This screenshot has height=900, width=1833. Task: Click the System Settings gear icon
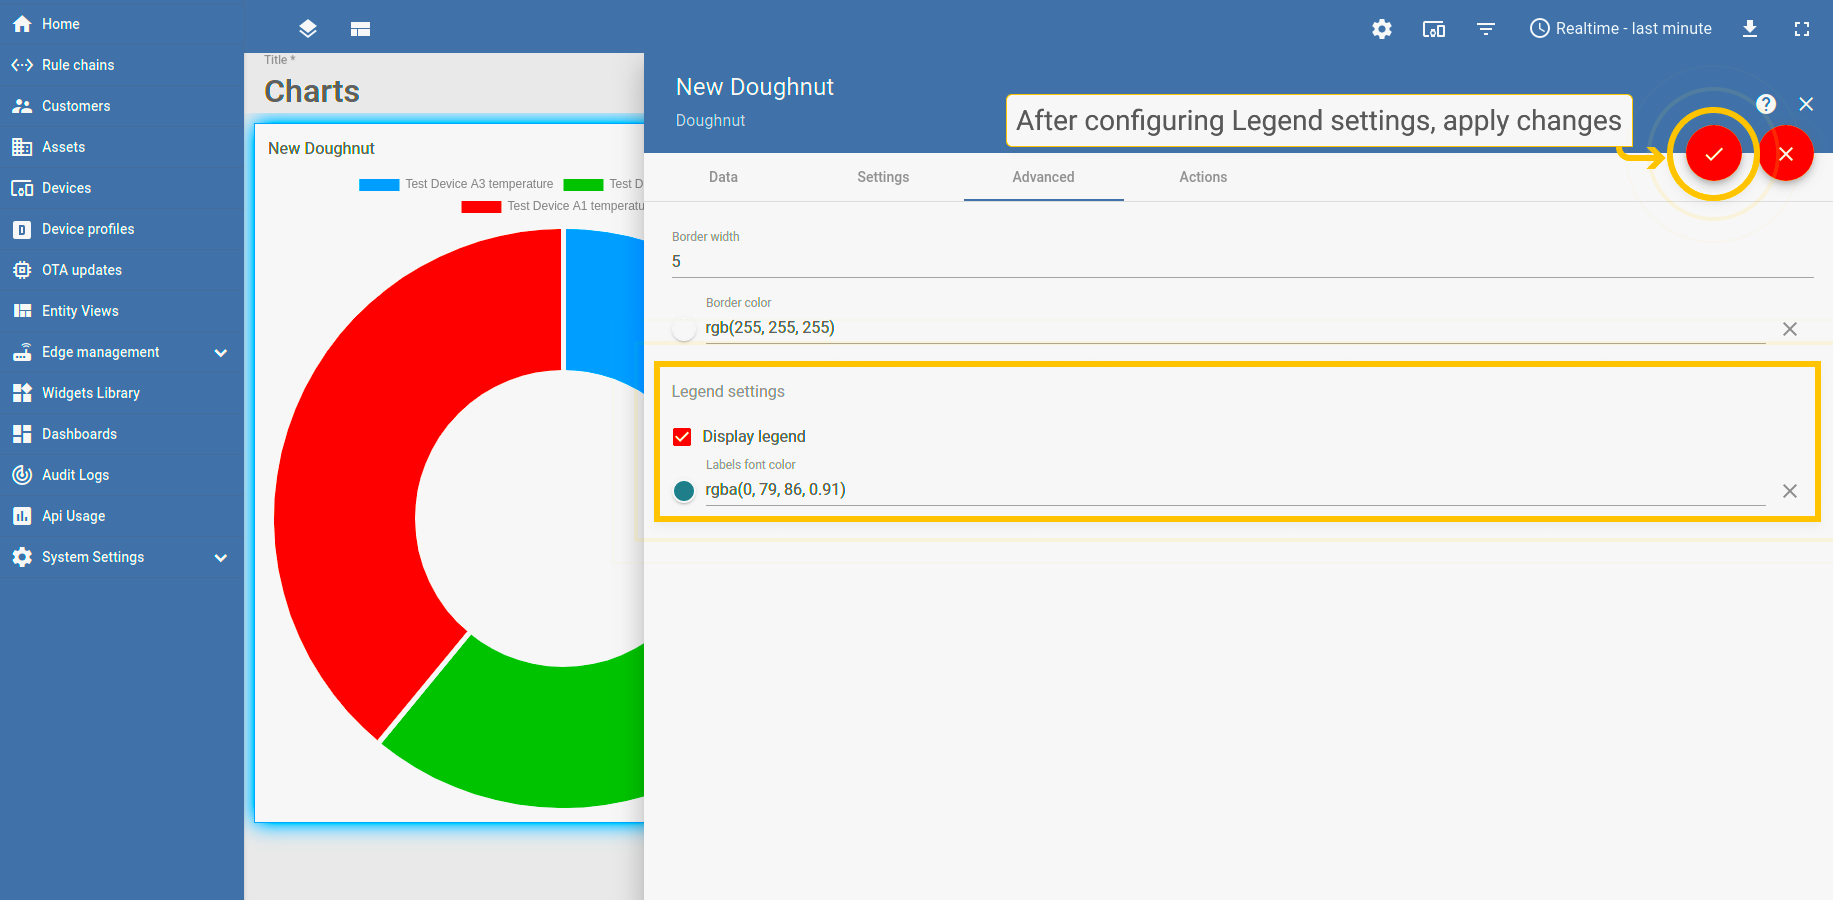point(22,557)
